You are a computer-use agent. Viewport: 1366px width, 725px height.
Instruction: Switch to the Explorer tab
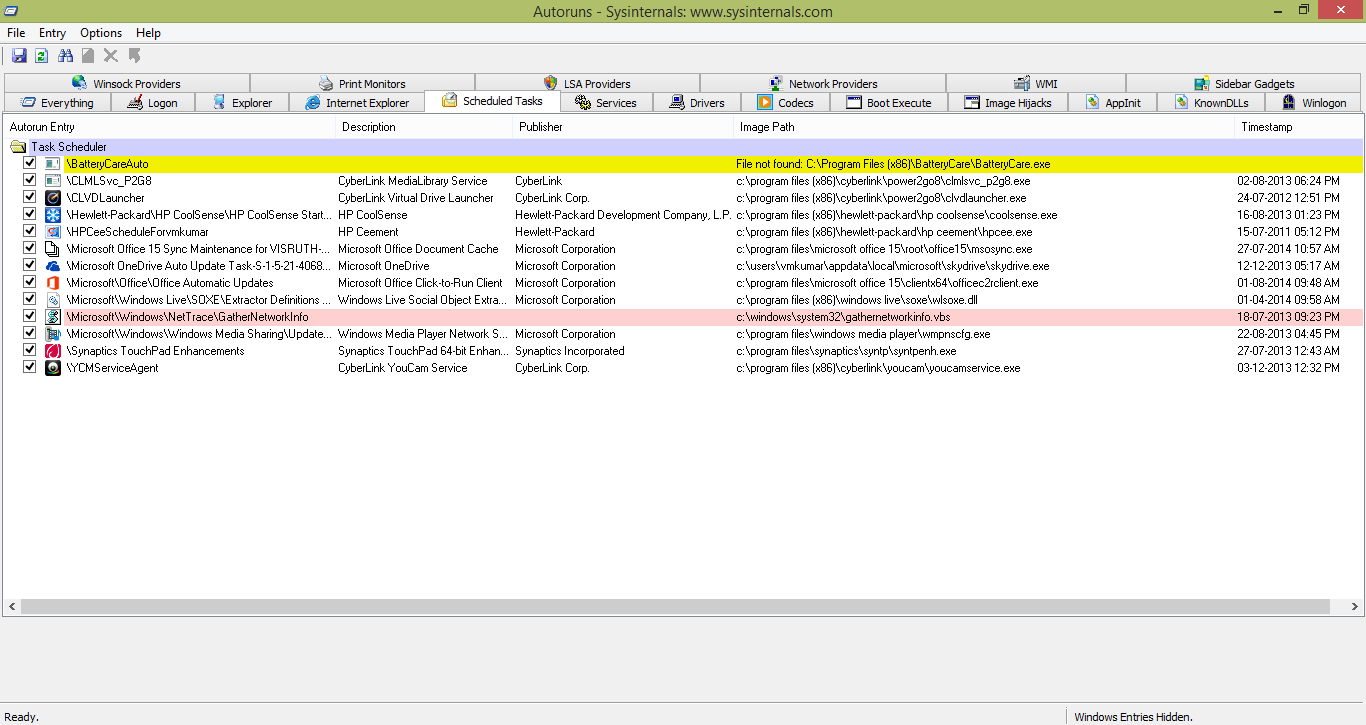click(242, 103)
